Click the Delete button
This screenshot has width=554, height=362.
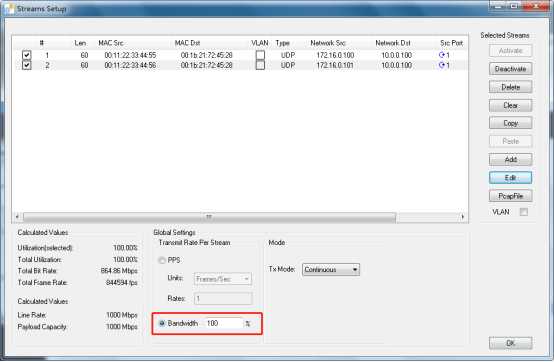pos(511,87)
